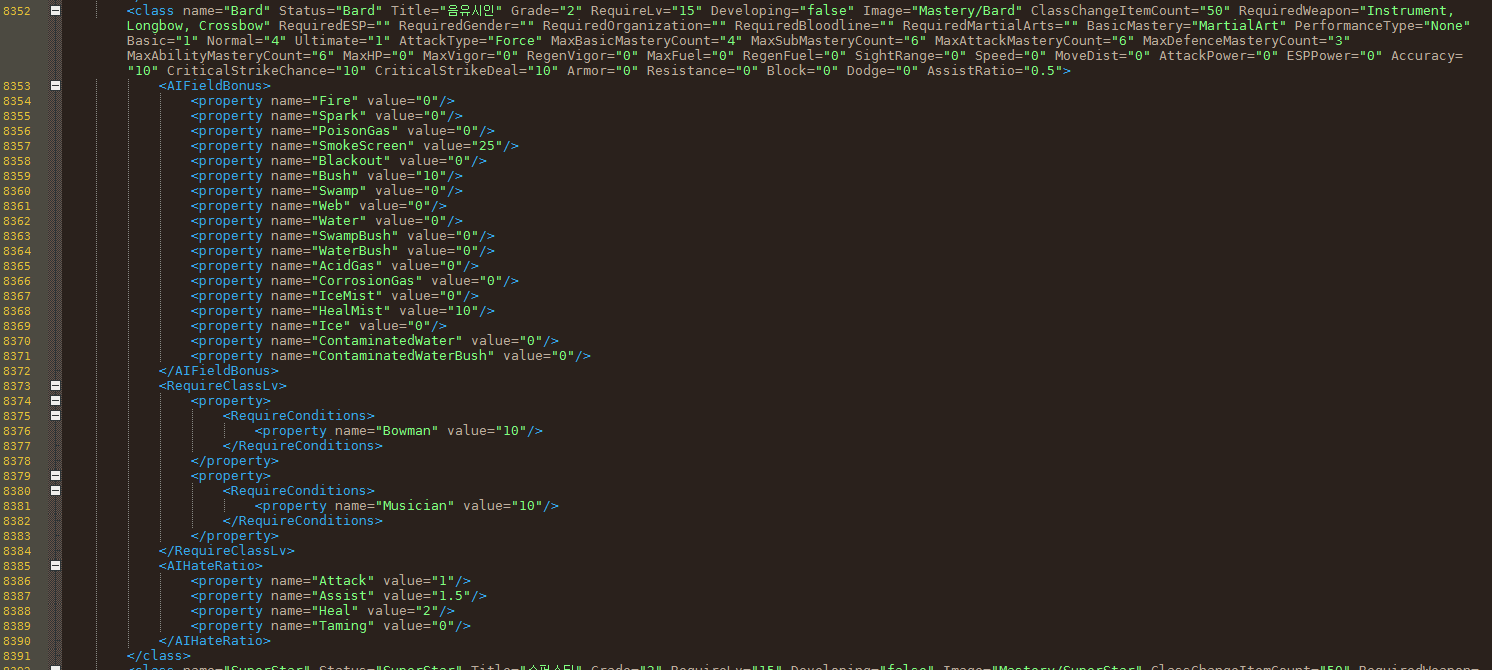Collapse the RequireConditions fold marker at line 8375
This screenshot has width=1492, height=670.
click(x=55, y=415)
